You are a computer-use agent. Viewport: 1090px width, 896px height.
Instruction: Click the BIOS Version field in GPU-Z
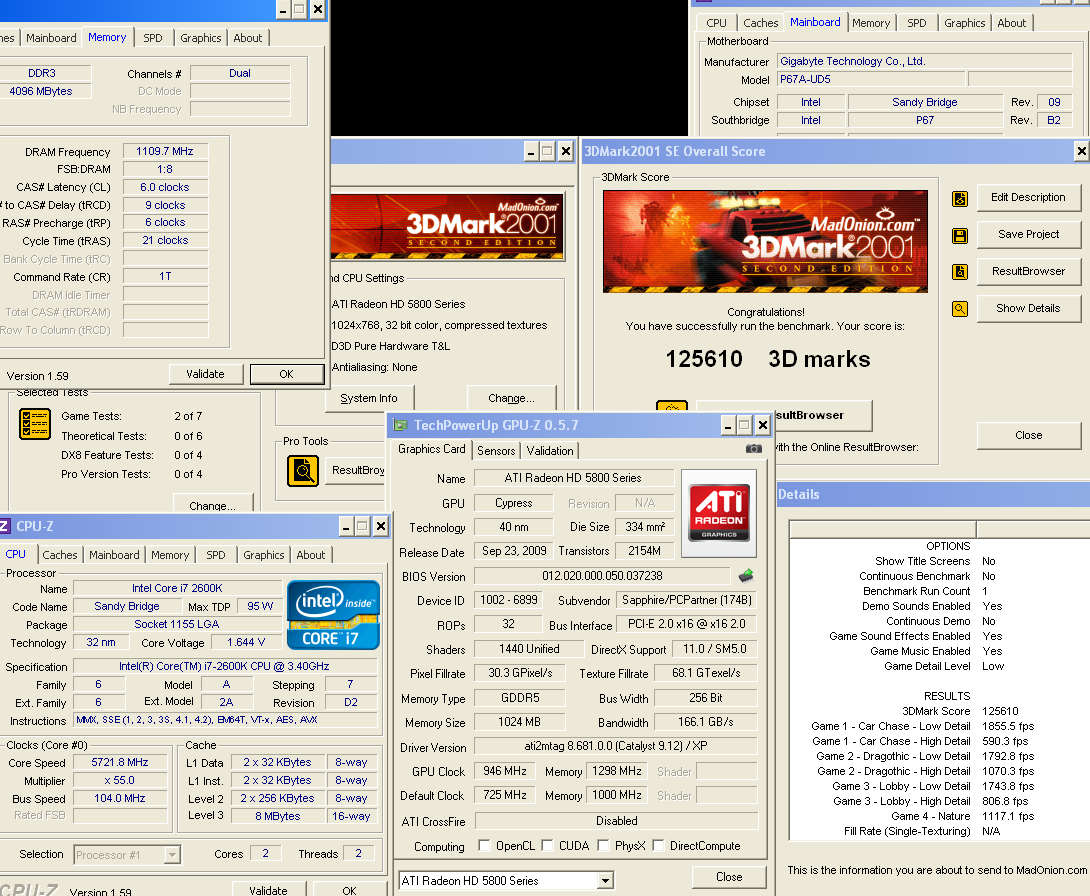602,576
